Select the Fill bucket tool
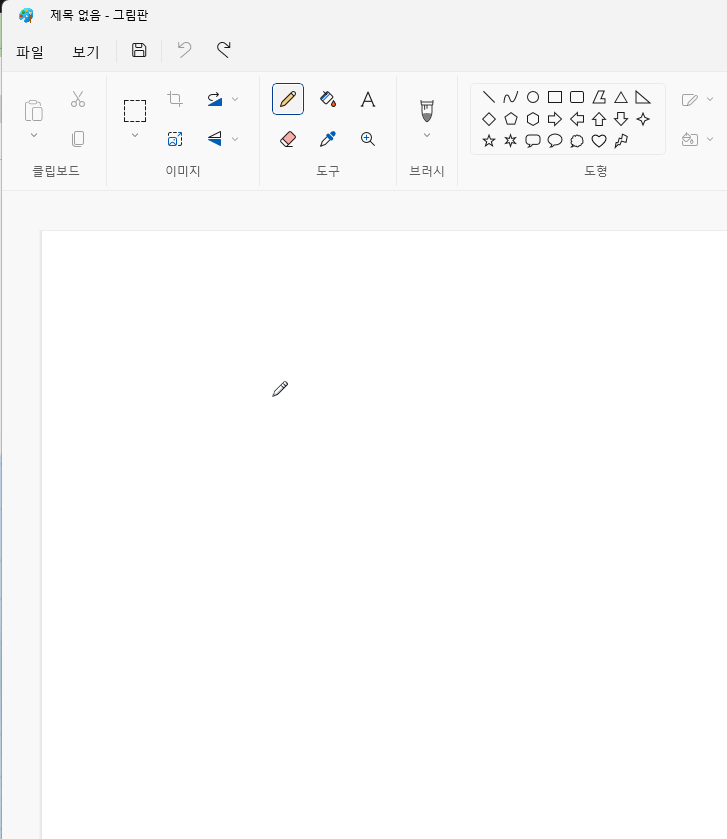Screen dimensions: 727x839 coord(328,99)
